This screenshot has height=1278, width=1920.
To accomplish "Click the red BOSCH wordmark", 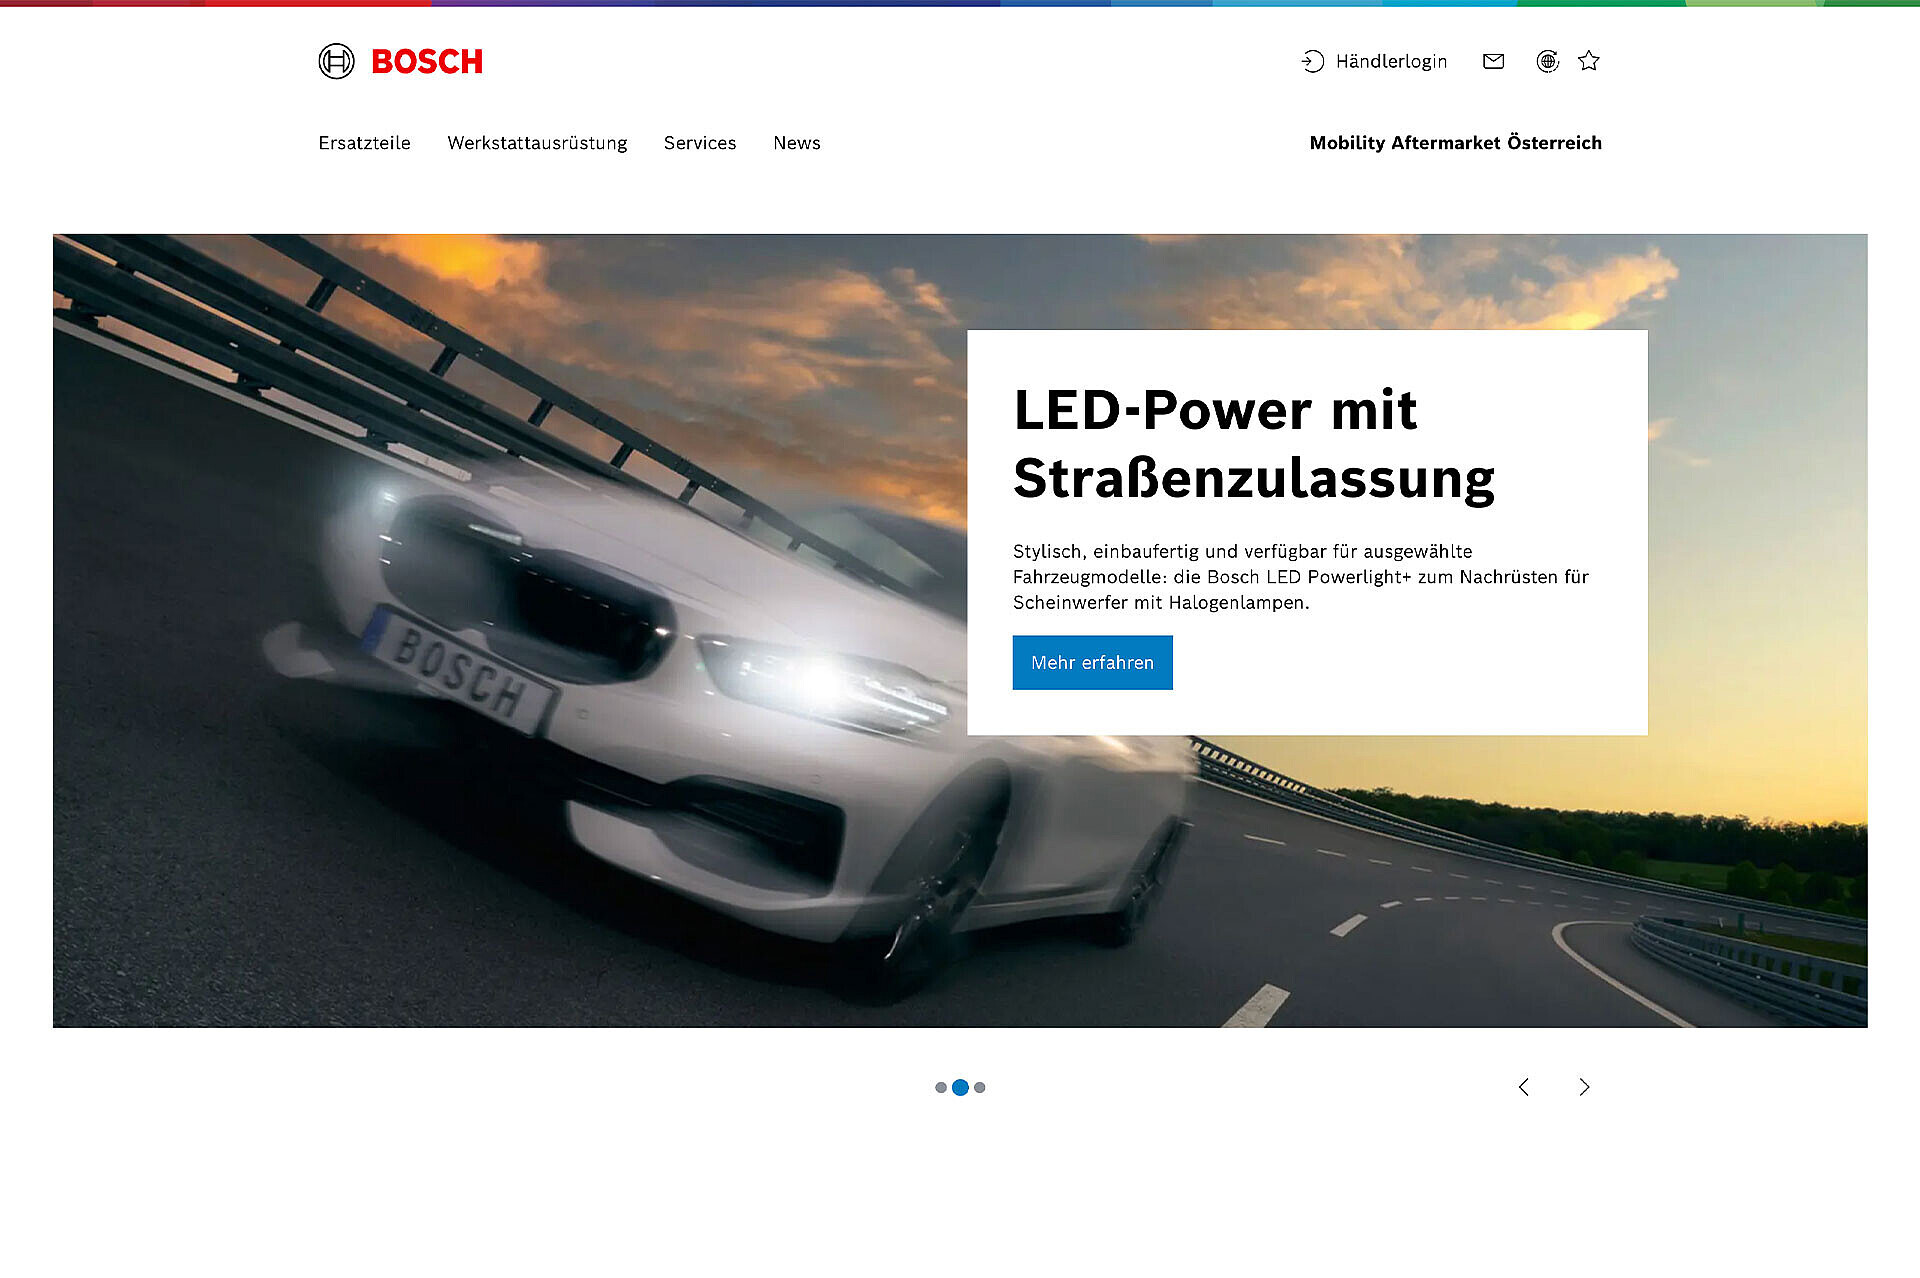I will 427,62.
